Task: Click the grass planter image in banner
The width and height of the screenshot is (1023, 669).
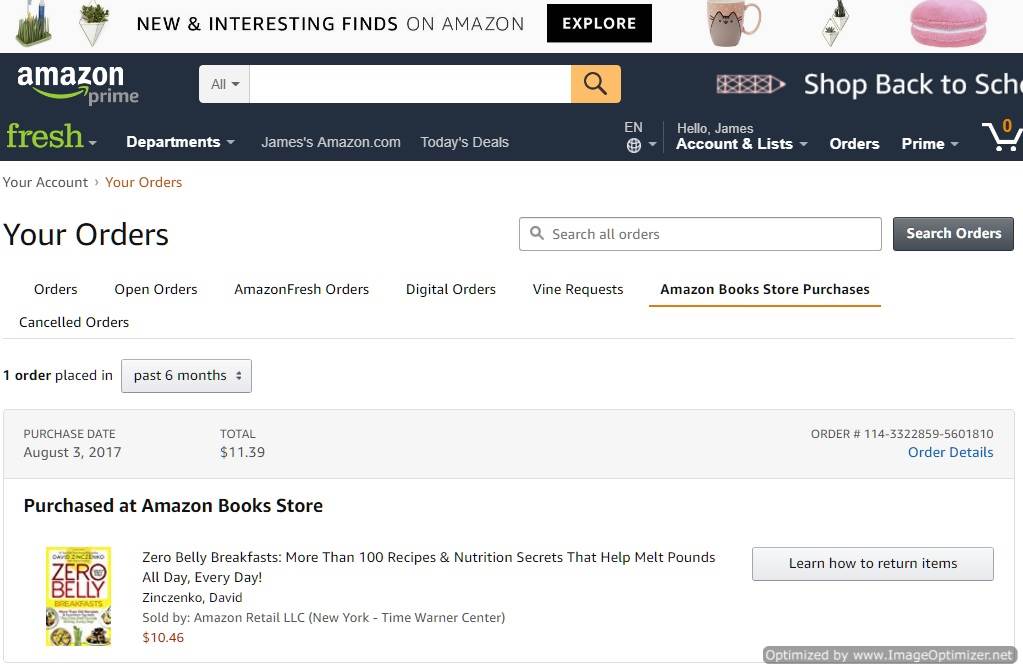Action: point(33,23)
